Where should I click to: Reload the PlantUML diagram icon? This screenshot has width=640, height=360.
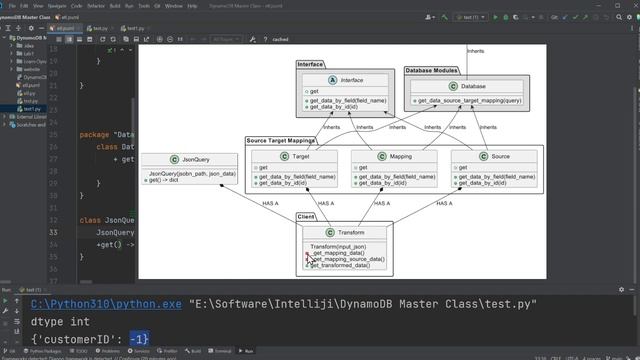point(102,39)
